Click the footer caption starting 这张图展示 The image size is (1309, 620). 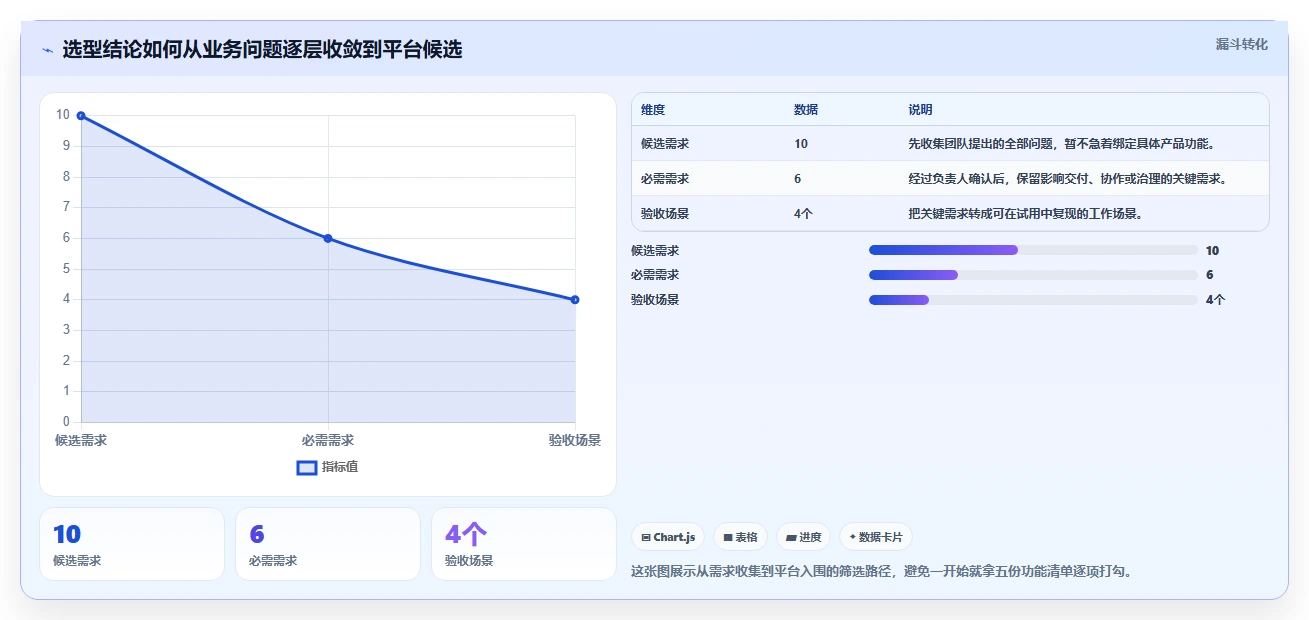(881, 572)
